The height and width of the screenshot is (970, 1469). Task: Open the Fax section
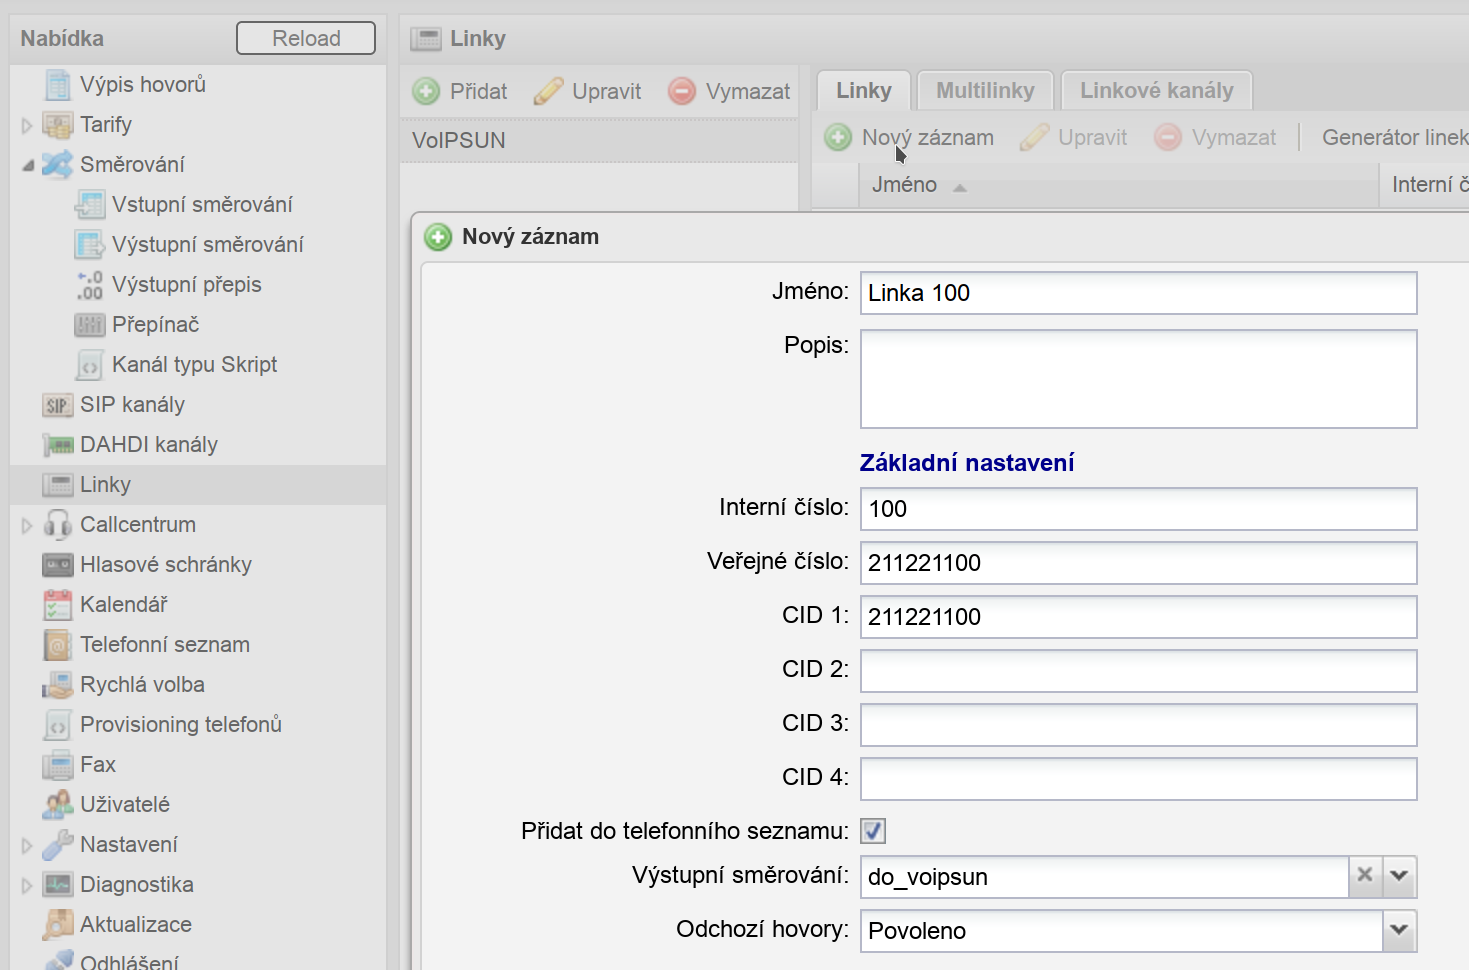(97, 765)
